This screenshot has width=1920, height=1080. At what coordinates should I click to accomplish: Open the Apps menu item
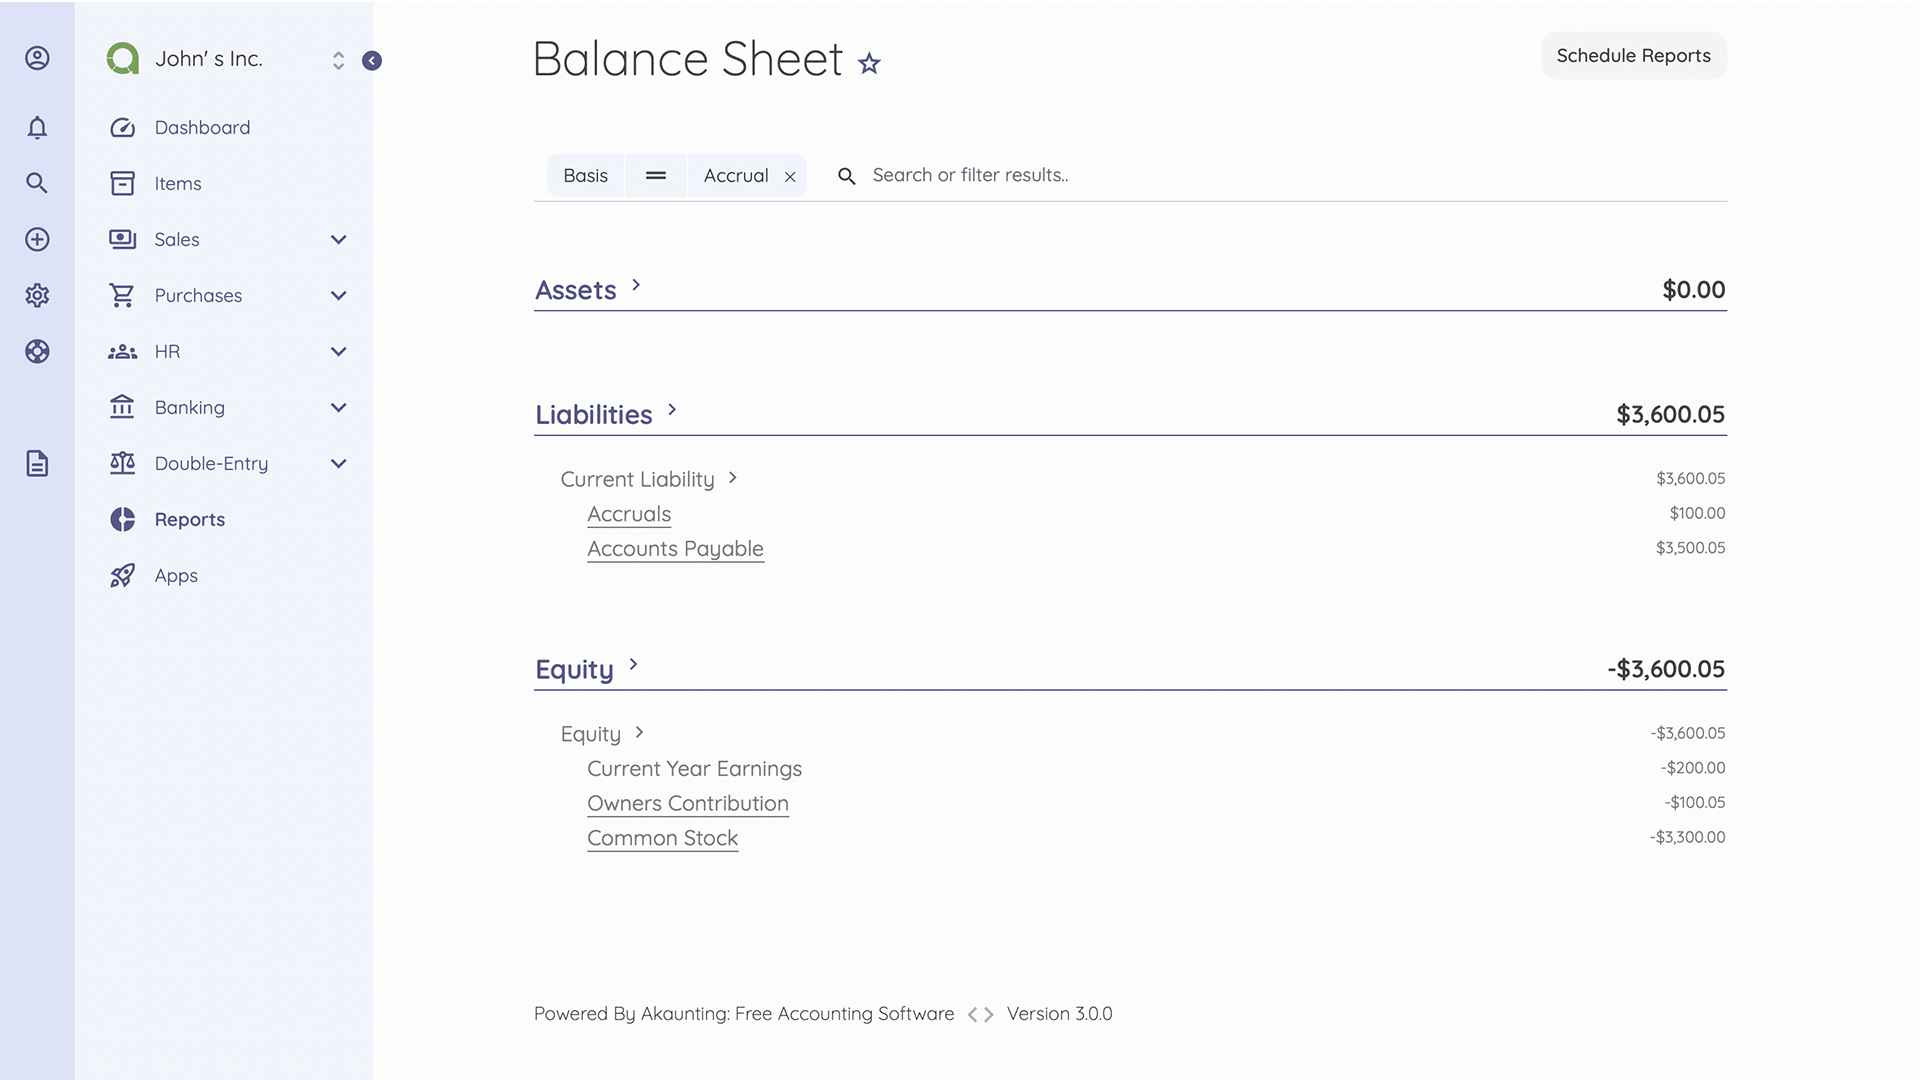coord(176,576)
